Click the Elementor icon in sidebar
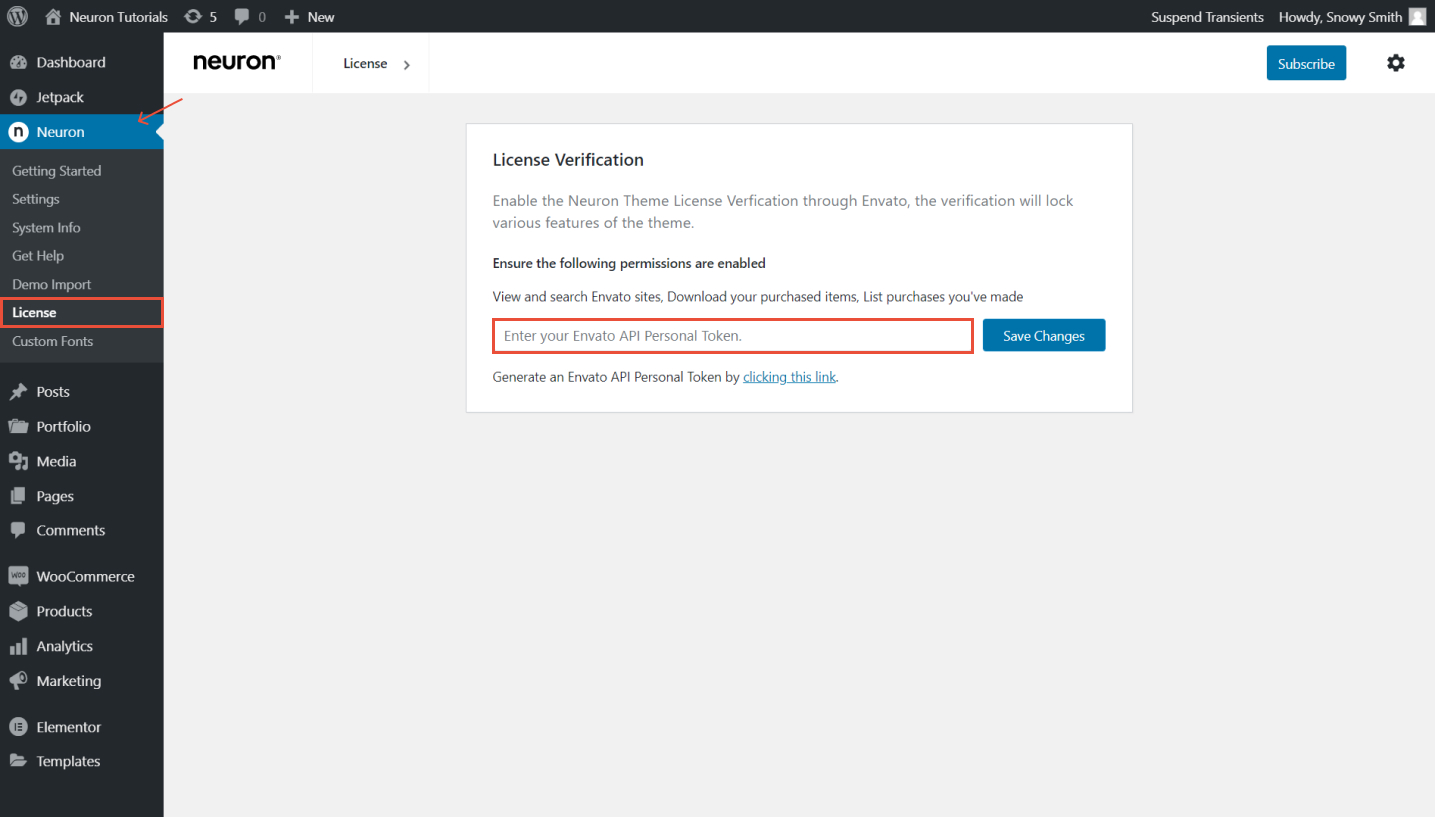The image size is (1435, 817). (x=18, y=727)
